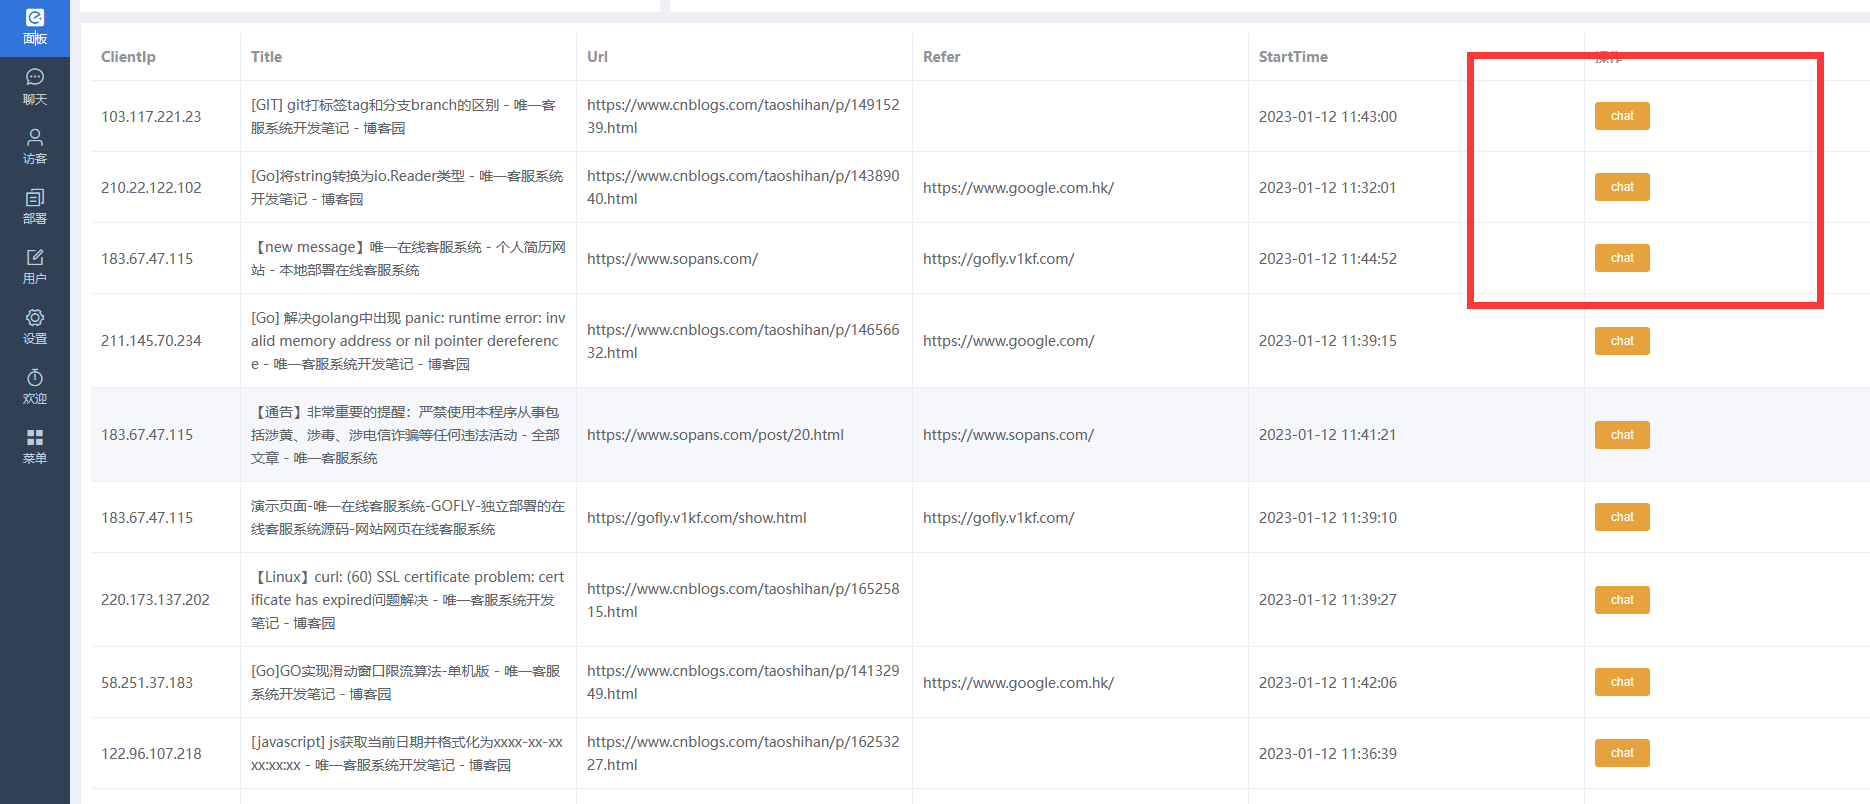Click the ClientIp column header

pyautogui.click(x=128, y=57)
